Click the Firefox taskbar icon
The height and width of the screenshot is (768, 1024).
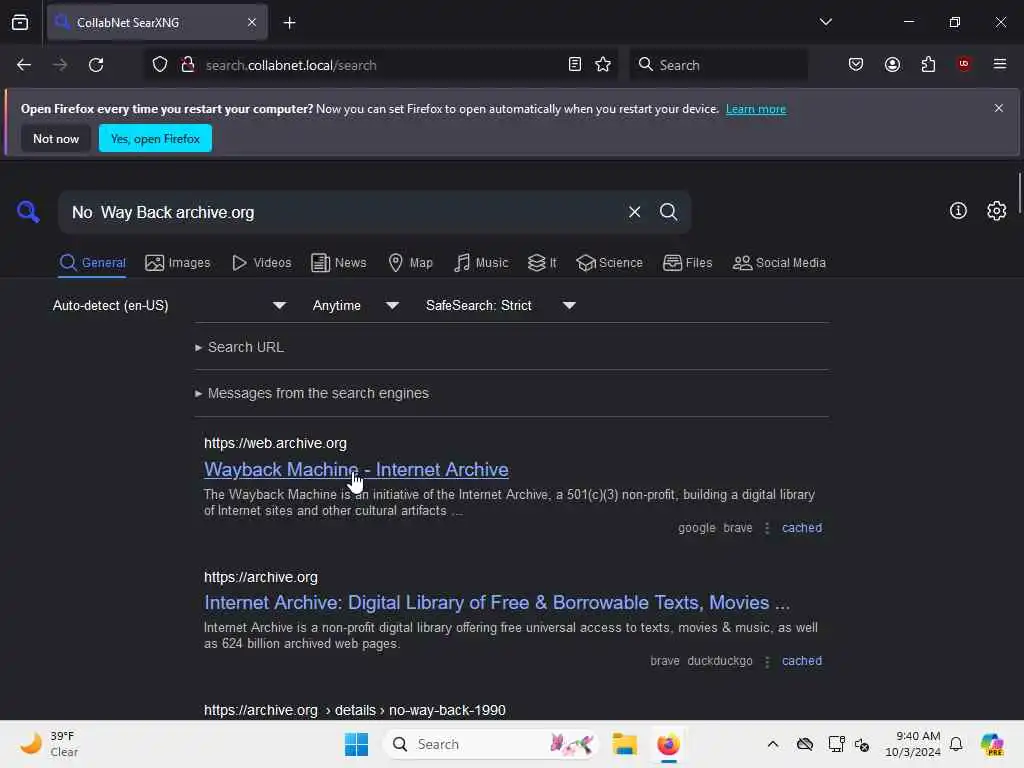click(x=668, y=744)
